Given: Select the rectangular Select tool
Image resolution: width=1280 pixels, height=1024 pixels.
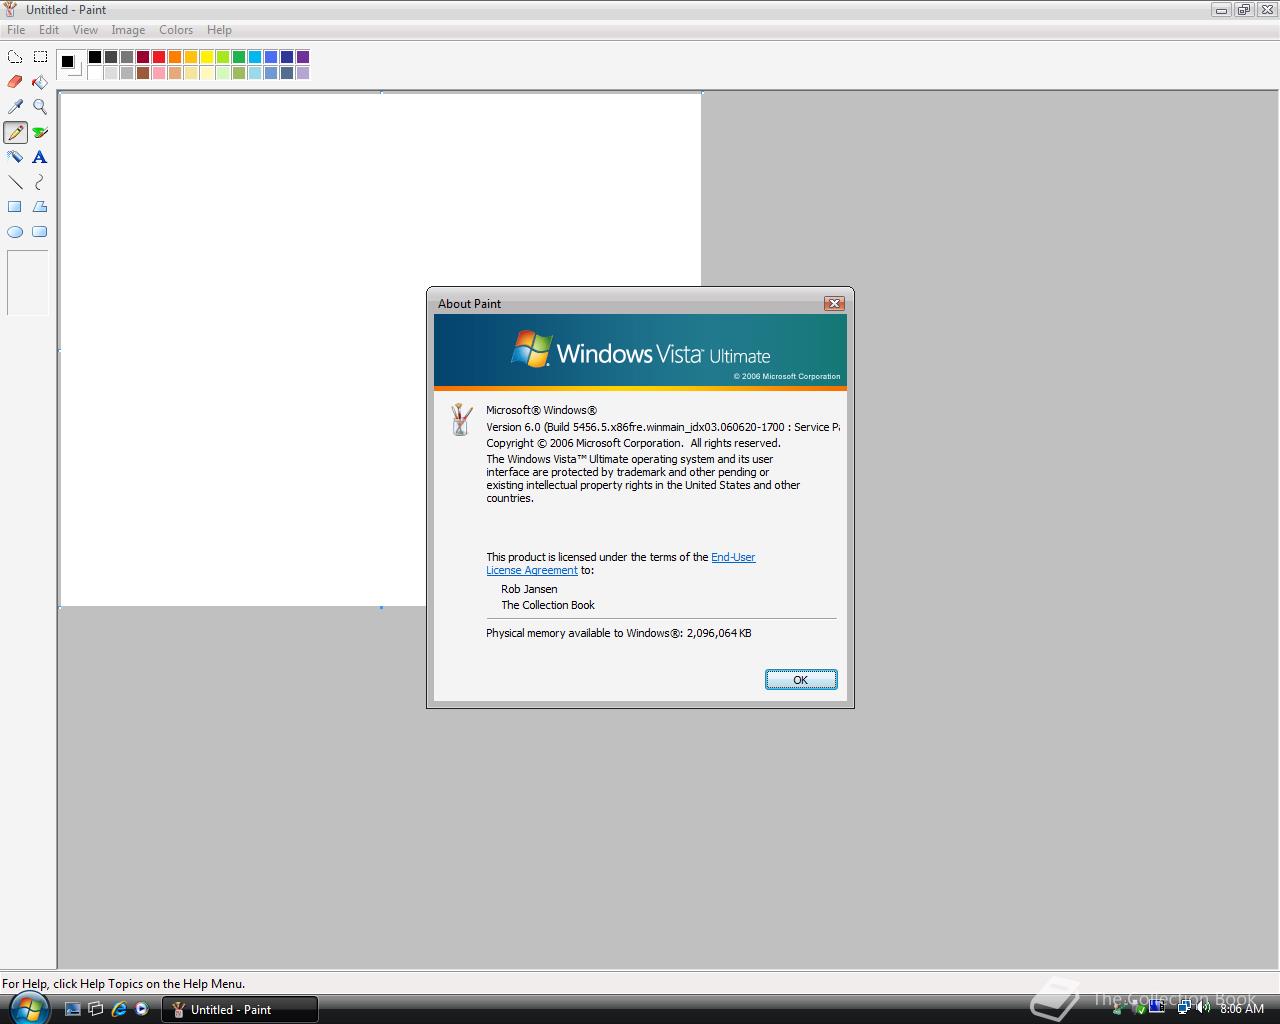Looking at the screenshot, I should [40, 57].
